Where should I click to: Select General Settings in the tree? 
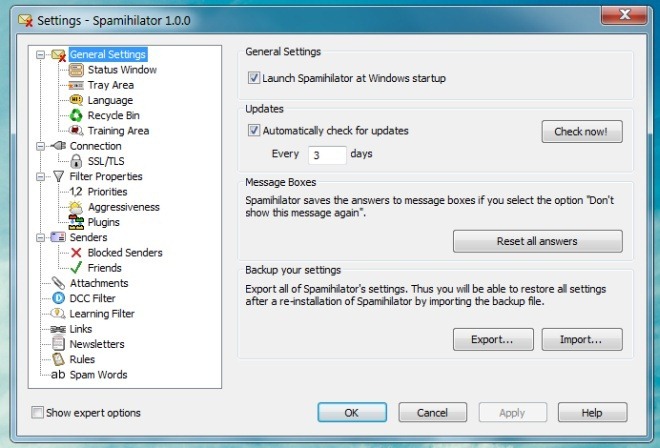pyautogui.click(x=108, y=54)
